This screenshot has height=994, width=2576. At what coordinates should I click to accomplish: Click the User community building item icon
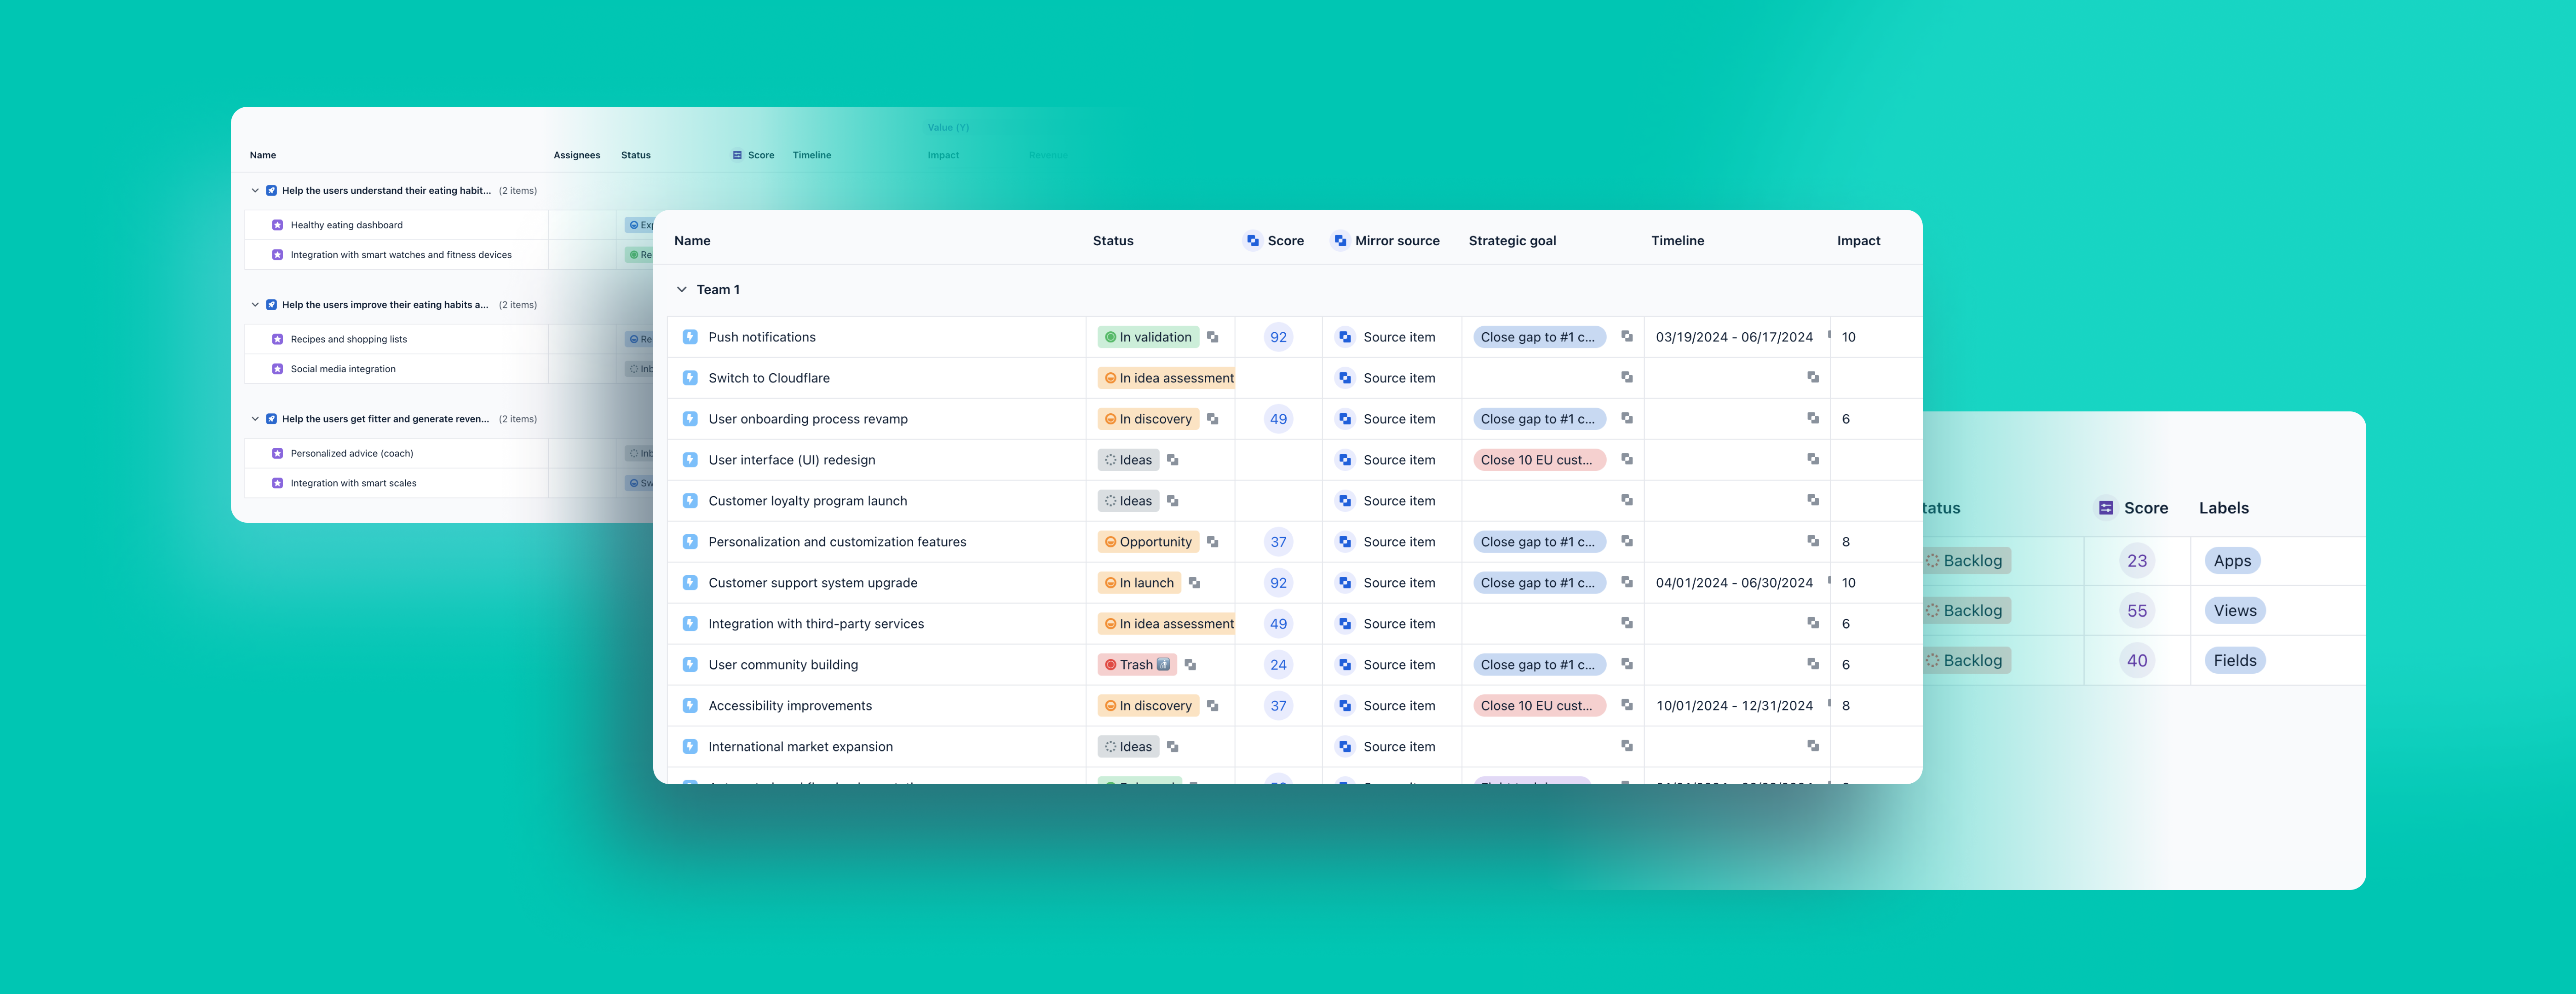click(690, 665)
